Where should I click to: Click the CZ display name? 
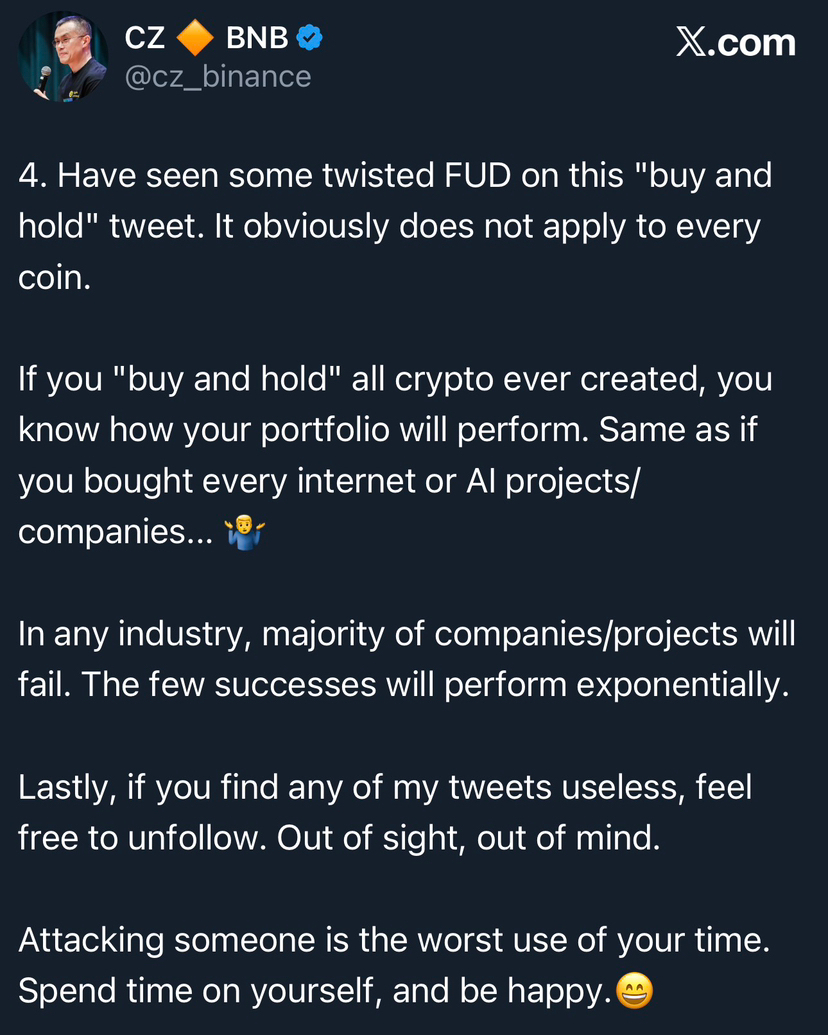[145, 39]
